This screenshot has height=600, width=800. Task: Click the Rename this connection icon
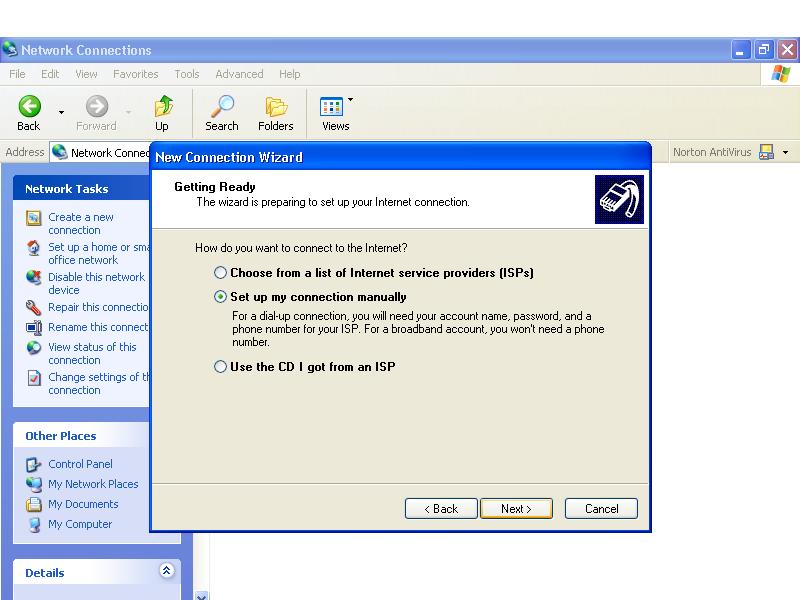34,327
